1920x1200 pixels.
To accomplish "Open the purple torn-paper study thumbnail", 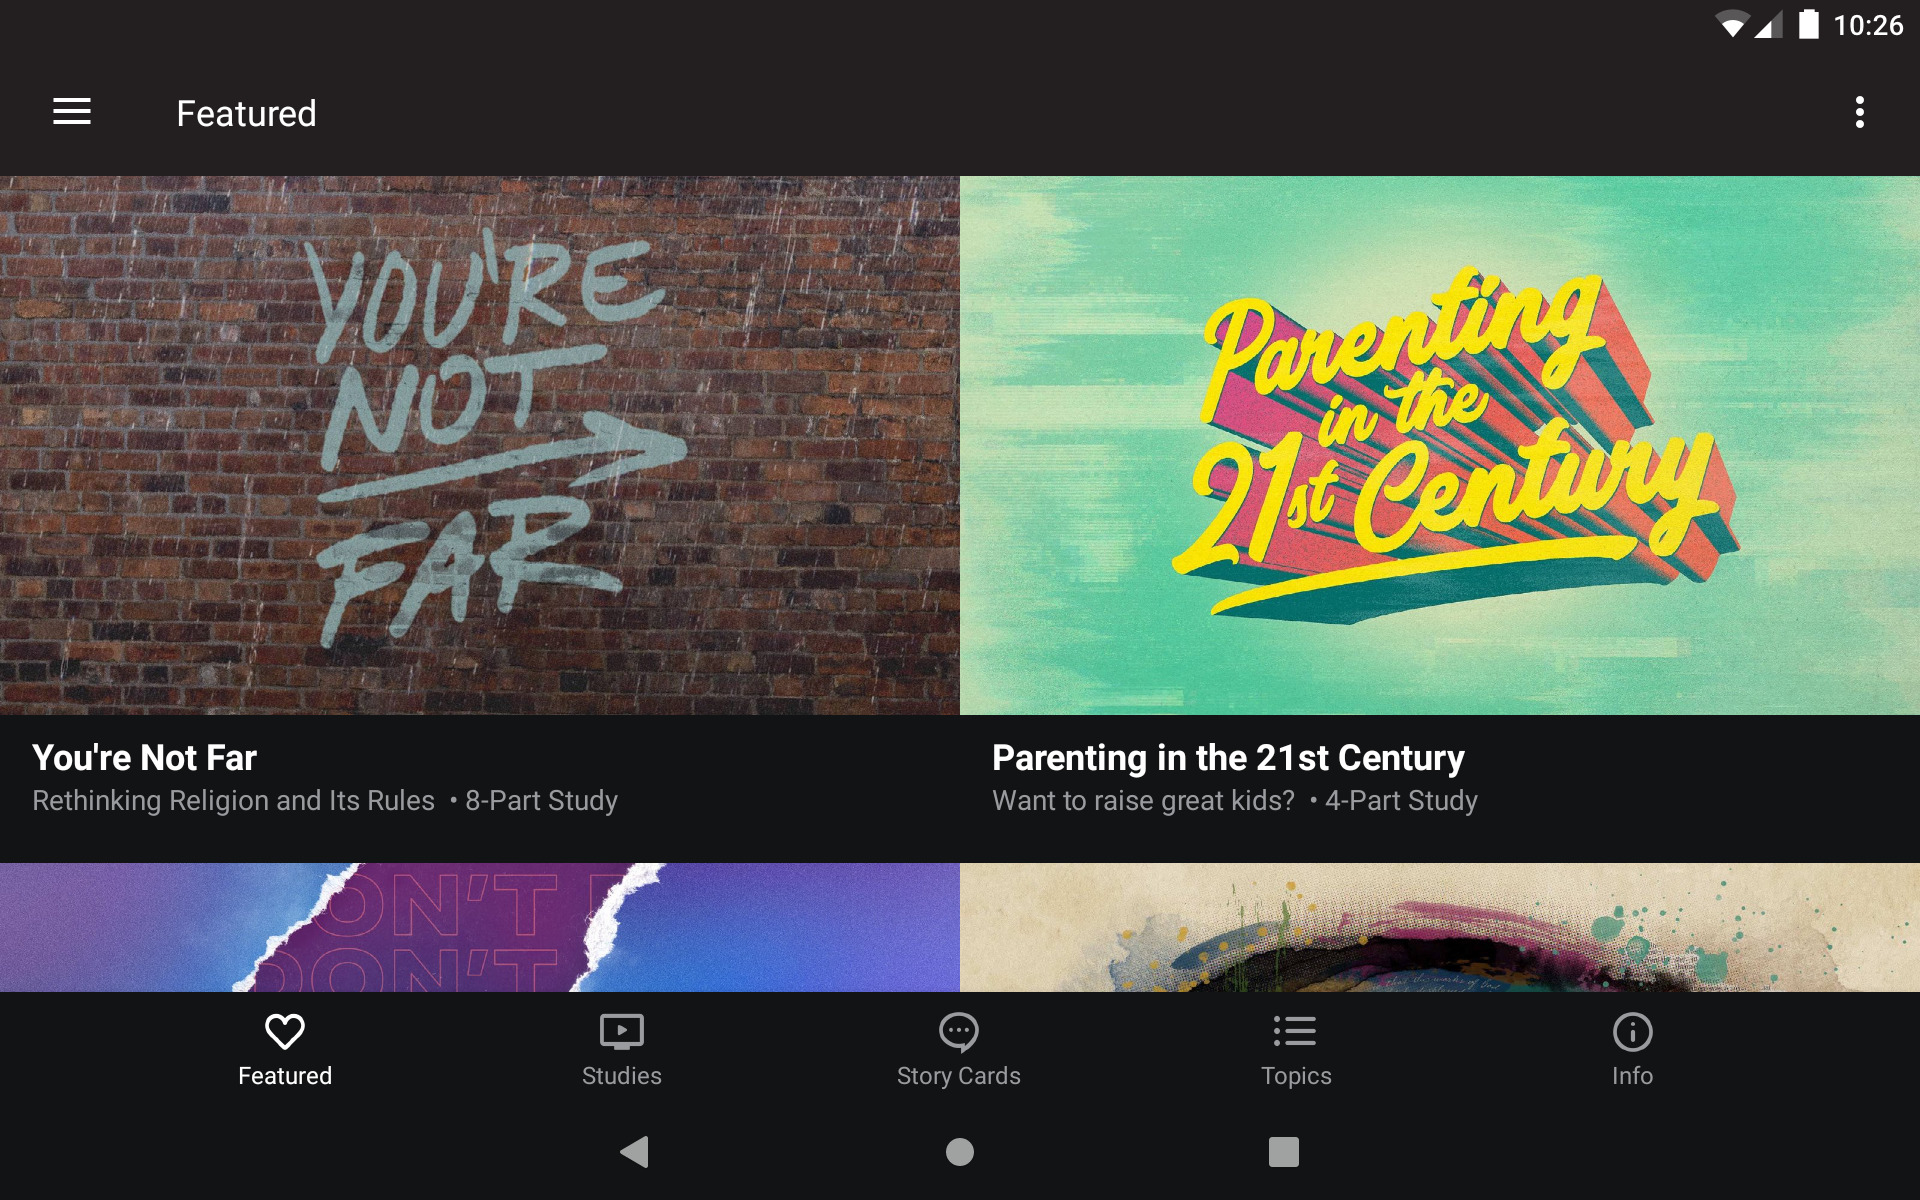I will click(480, 927).
